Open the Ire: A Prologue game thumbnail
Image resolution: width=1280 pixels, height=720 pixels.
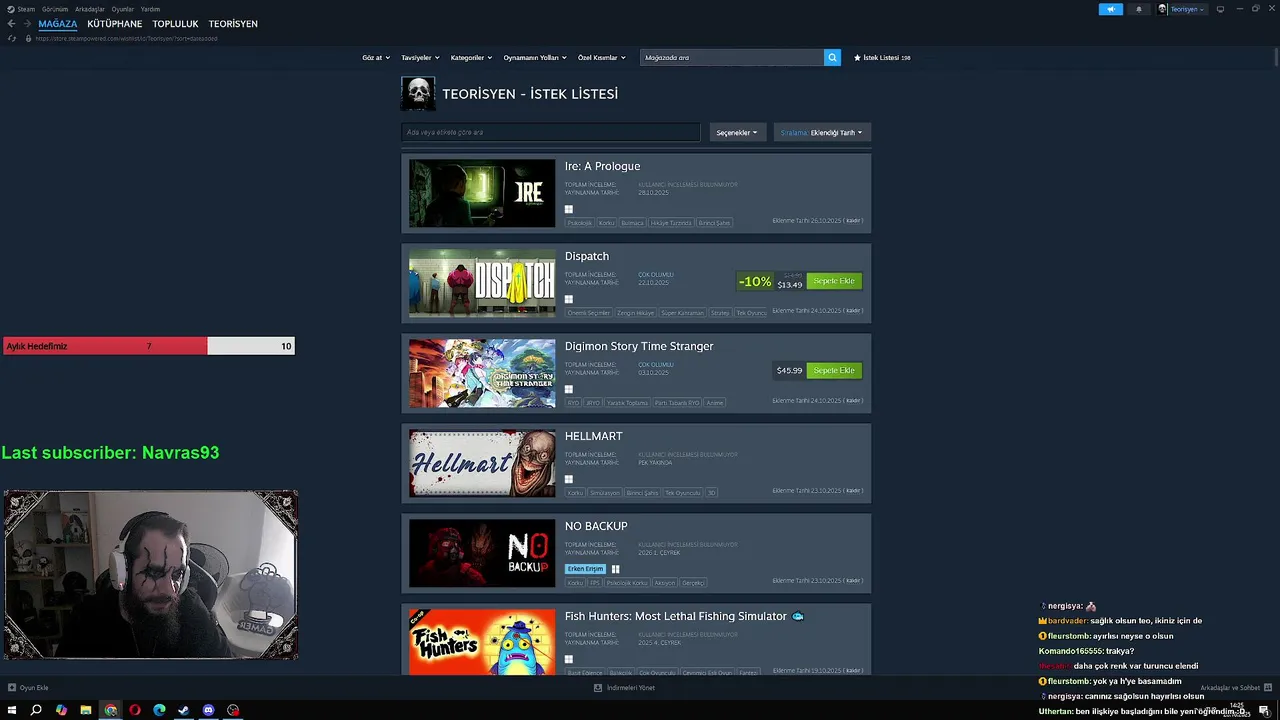[x=482, y=193]
